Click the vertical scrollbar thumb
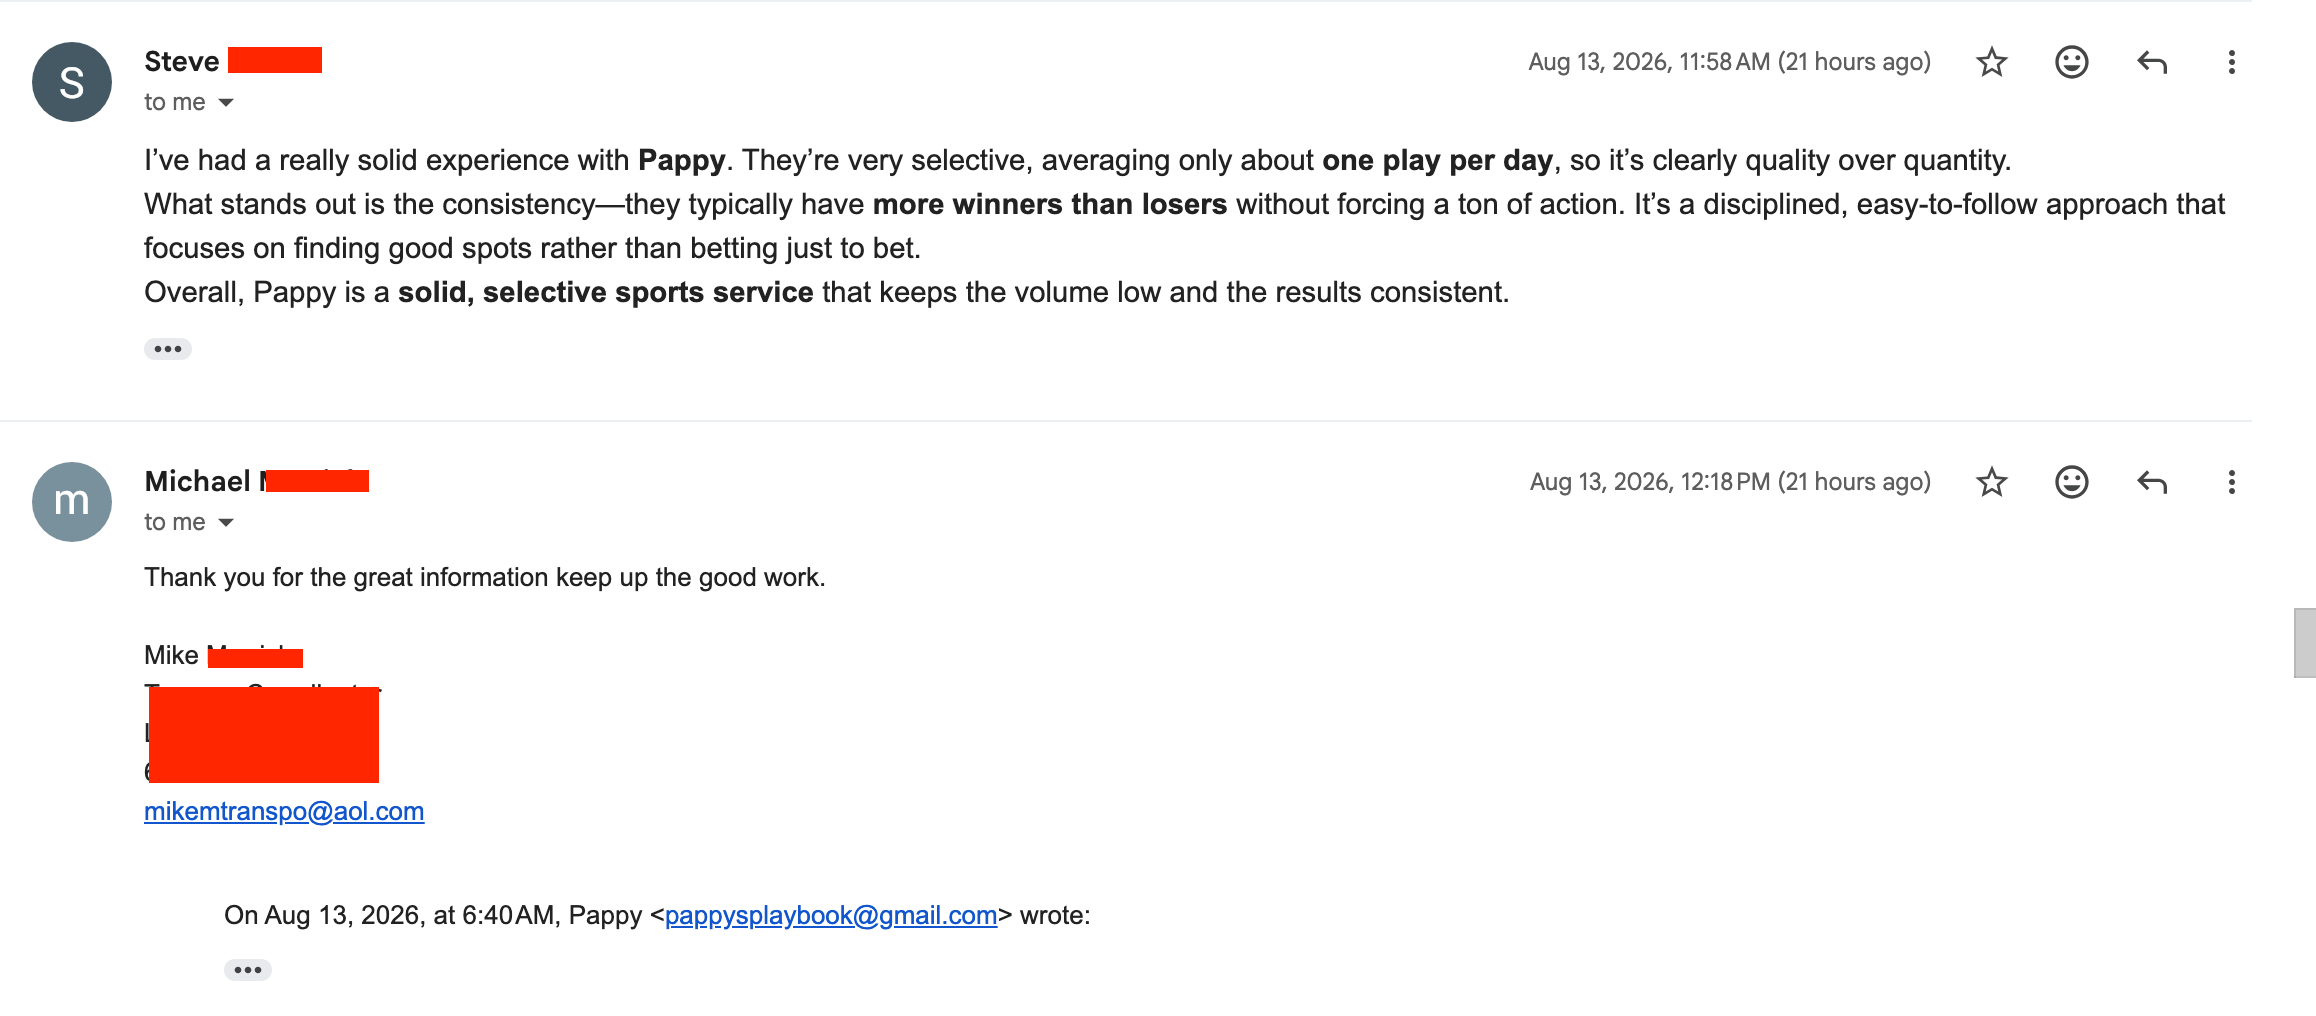This screenshot has height=1016, width=2316. click(x=2304, y=643)
